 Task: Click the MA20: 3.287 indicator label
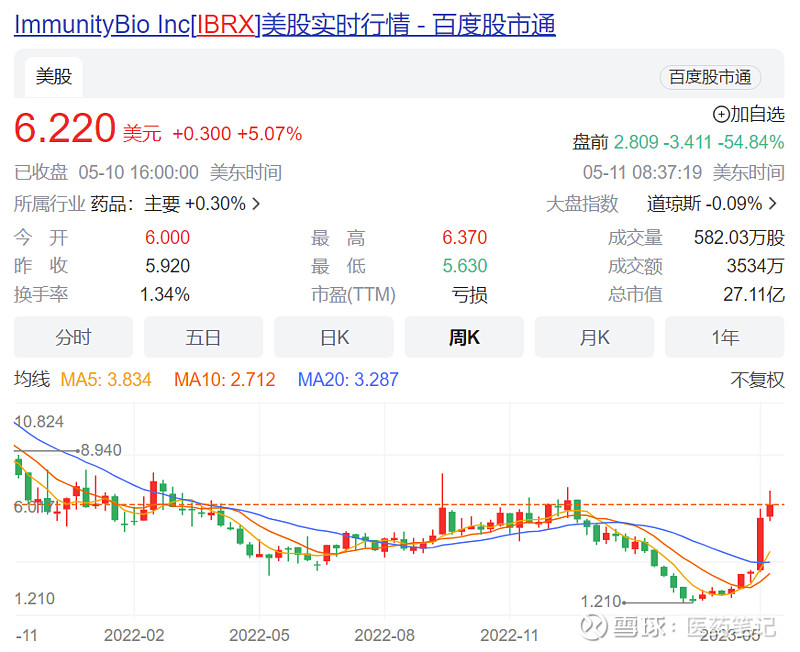click(348, 380)
